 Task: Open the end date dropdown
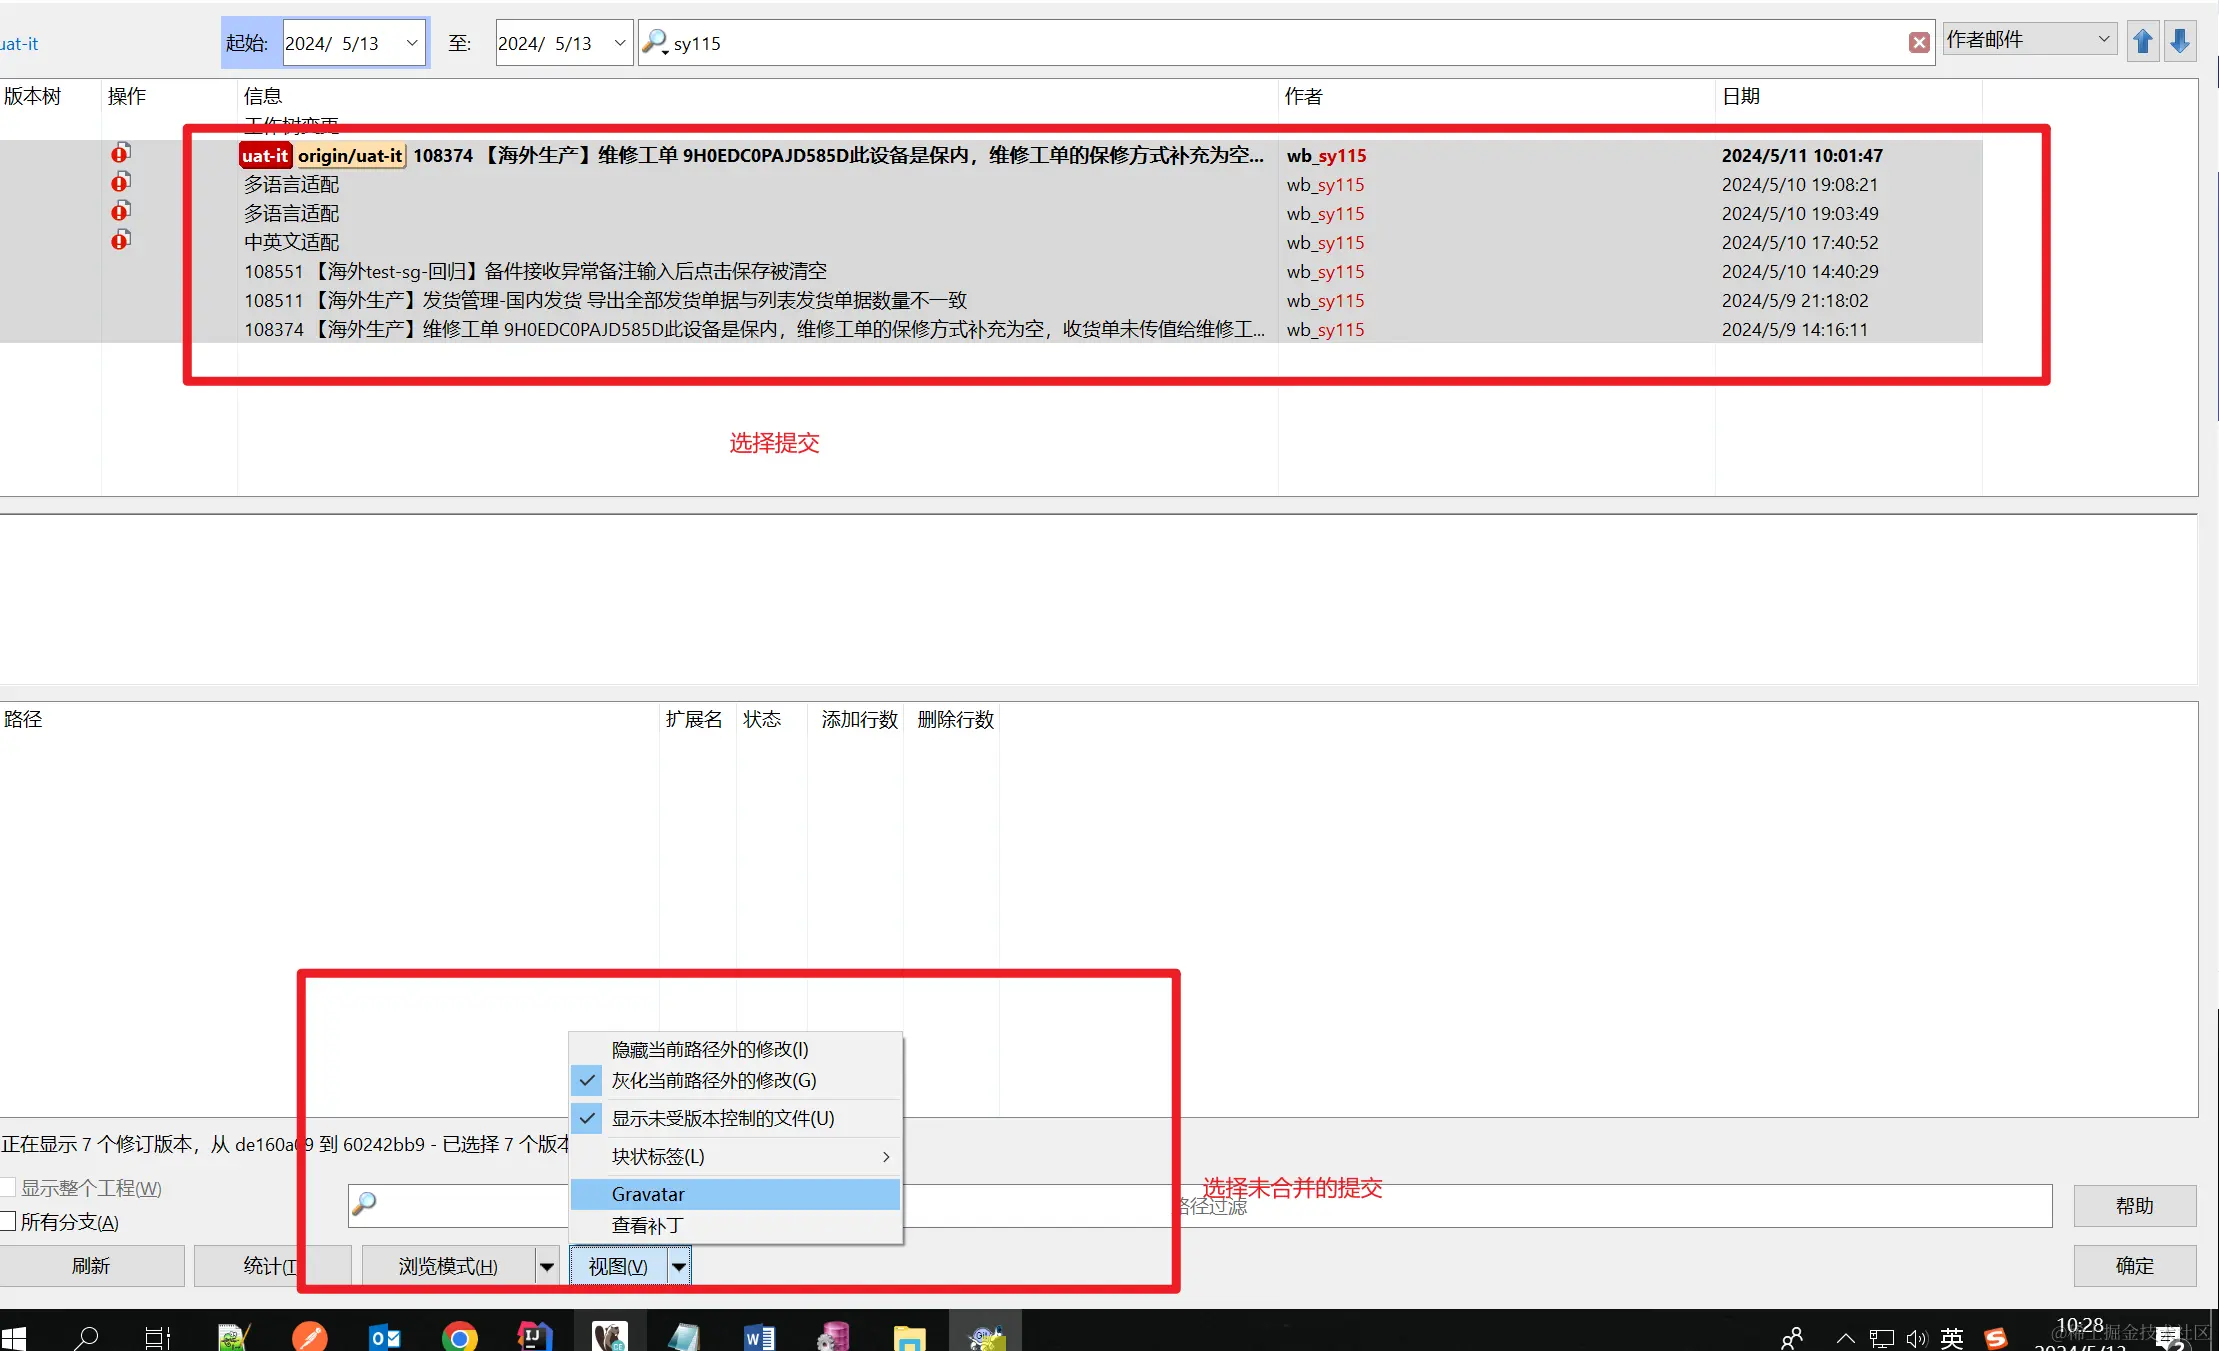coord(619,43)
